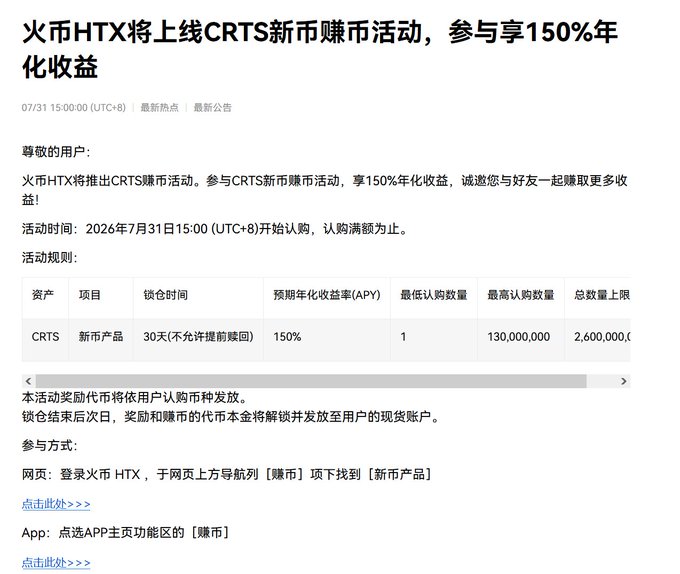Click the table's right scroll arrow
680x574 pixels.
(624, 381)
